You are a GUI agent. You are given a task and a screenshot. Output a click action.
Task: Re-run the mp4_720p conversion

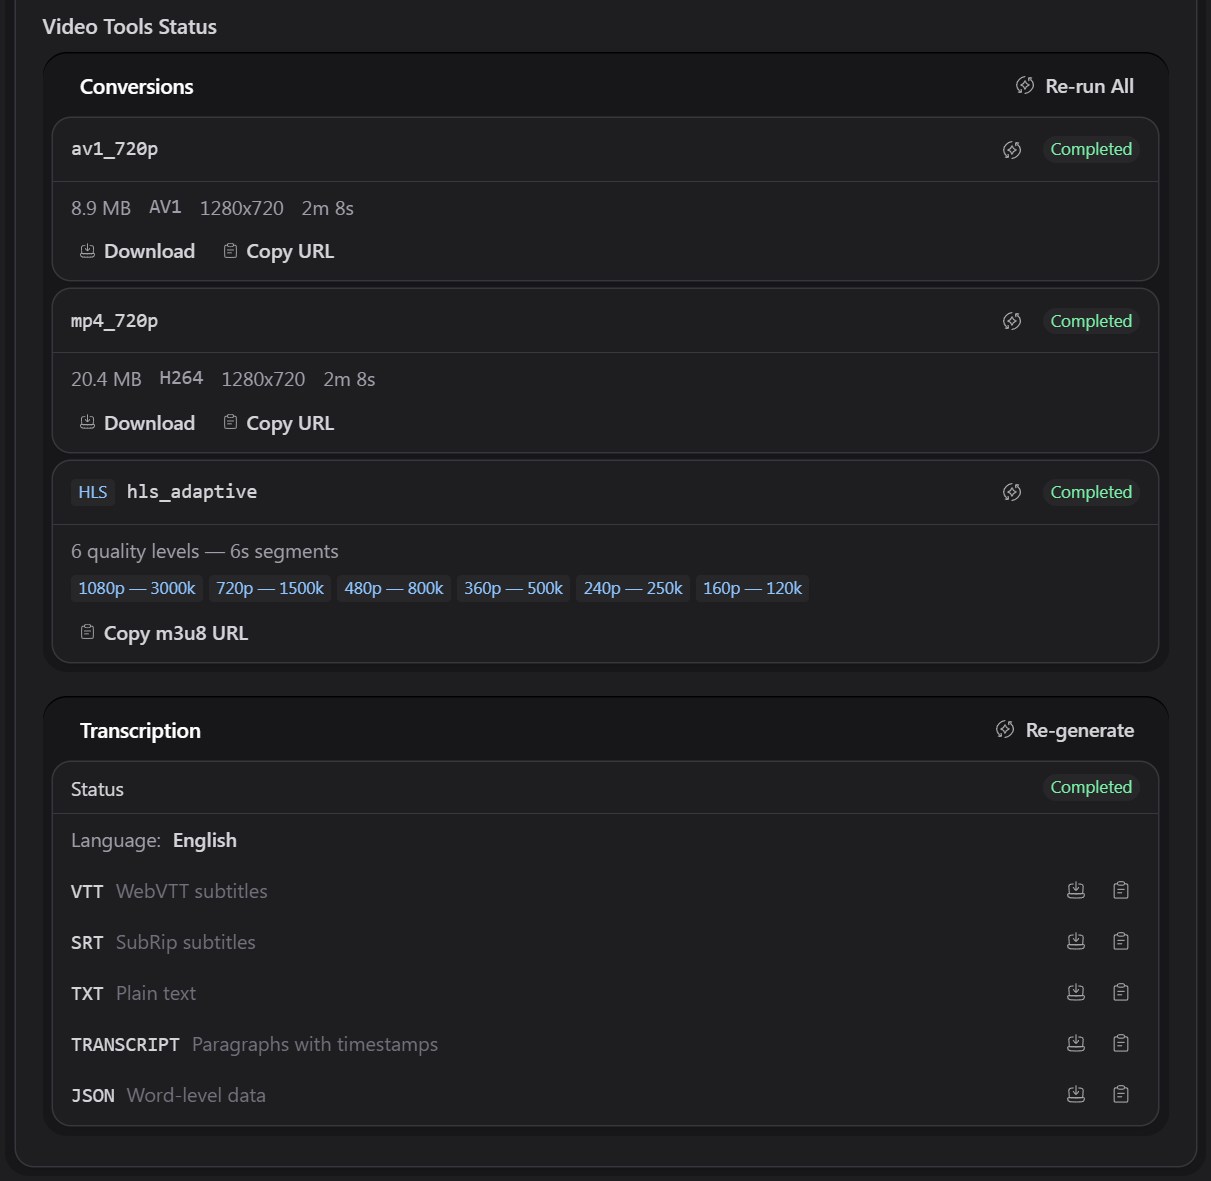pos(1012,321)
